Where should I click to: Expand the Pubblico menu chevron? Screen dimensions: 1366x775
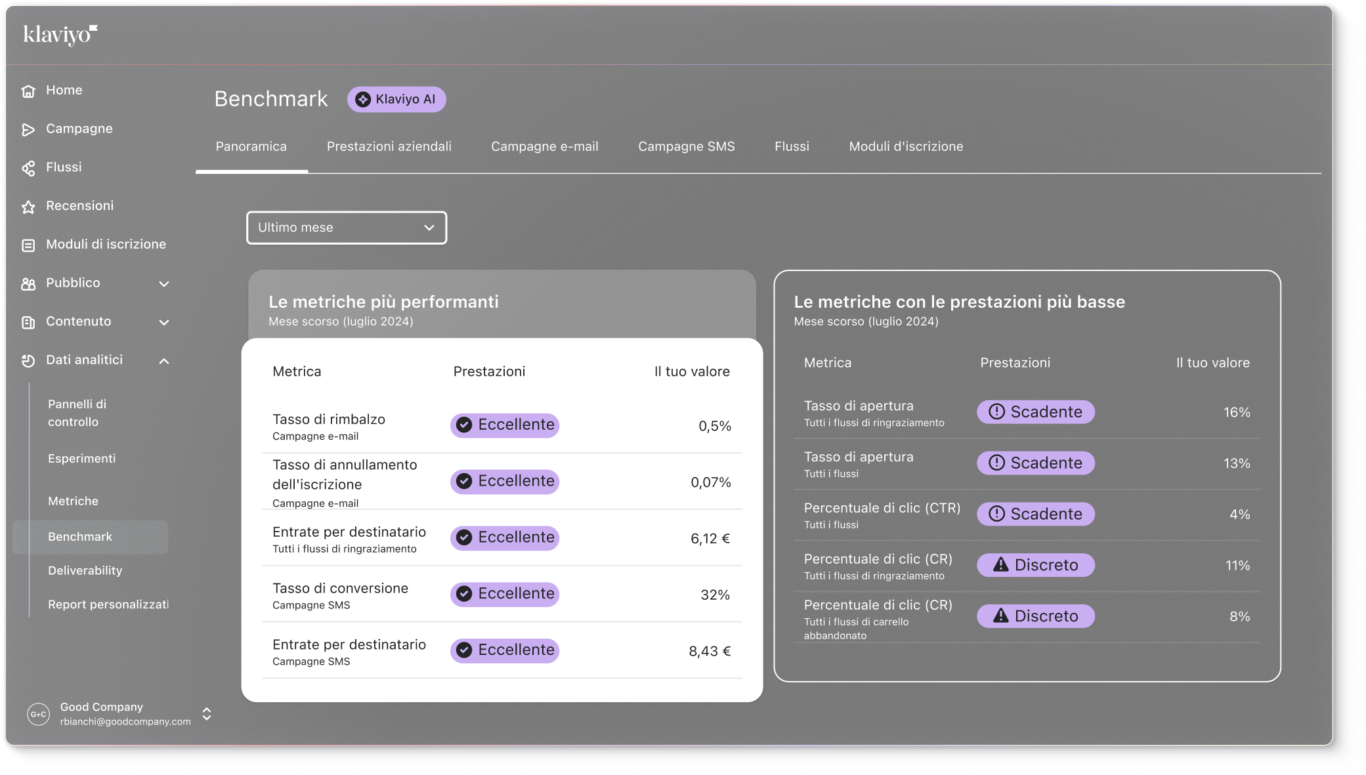164,284
